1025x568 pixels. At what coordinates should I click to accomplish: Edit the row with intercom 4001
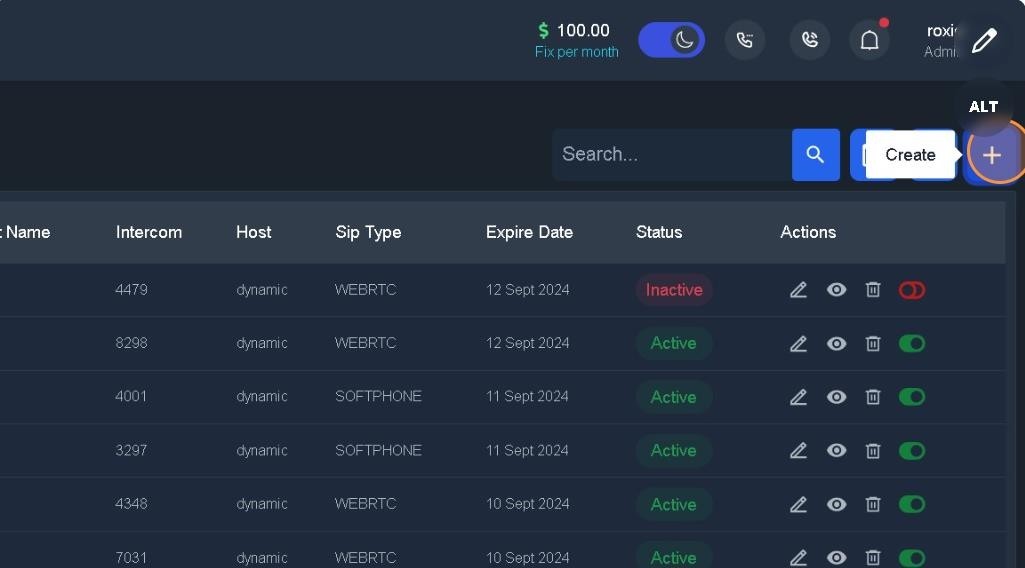[798, 397]
